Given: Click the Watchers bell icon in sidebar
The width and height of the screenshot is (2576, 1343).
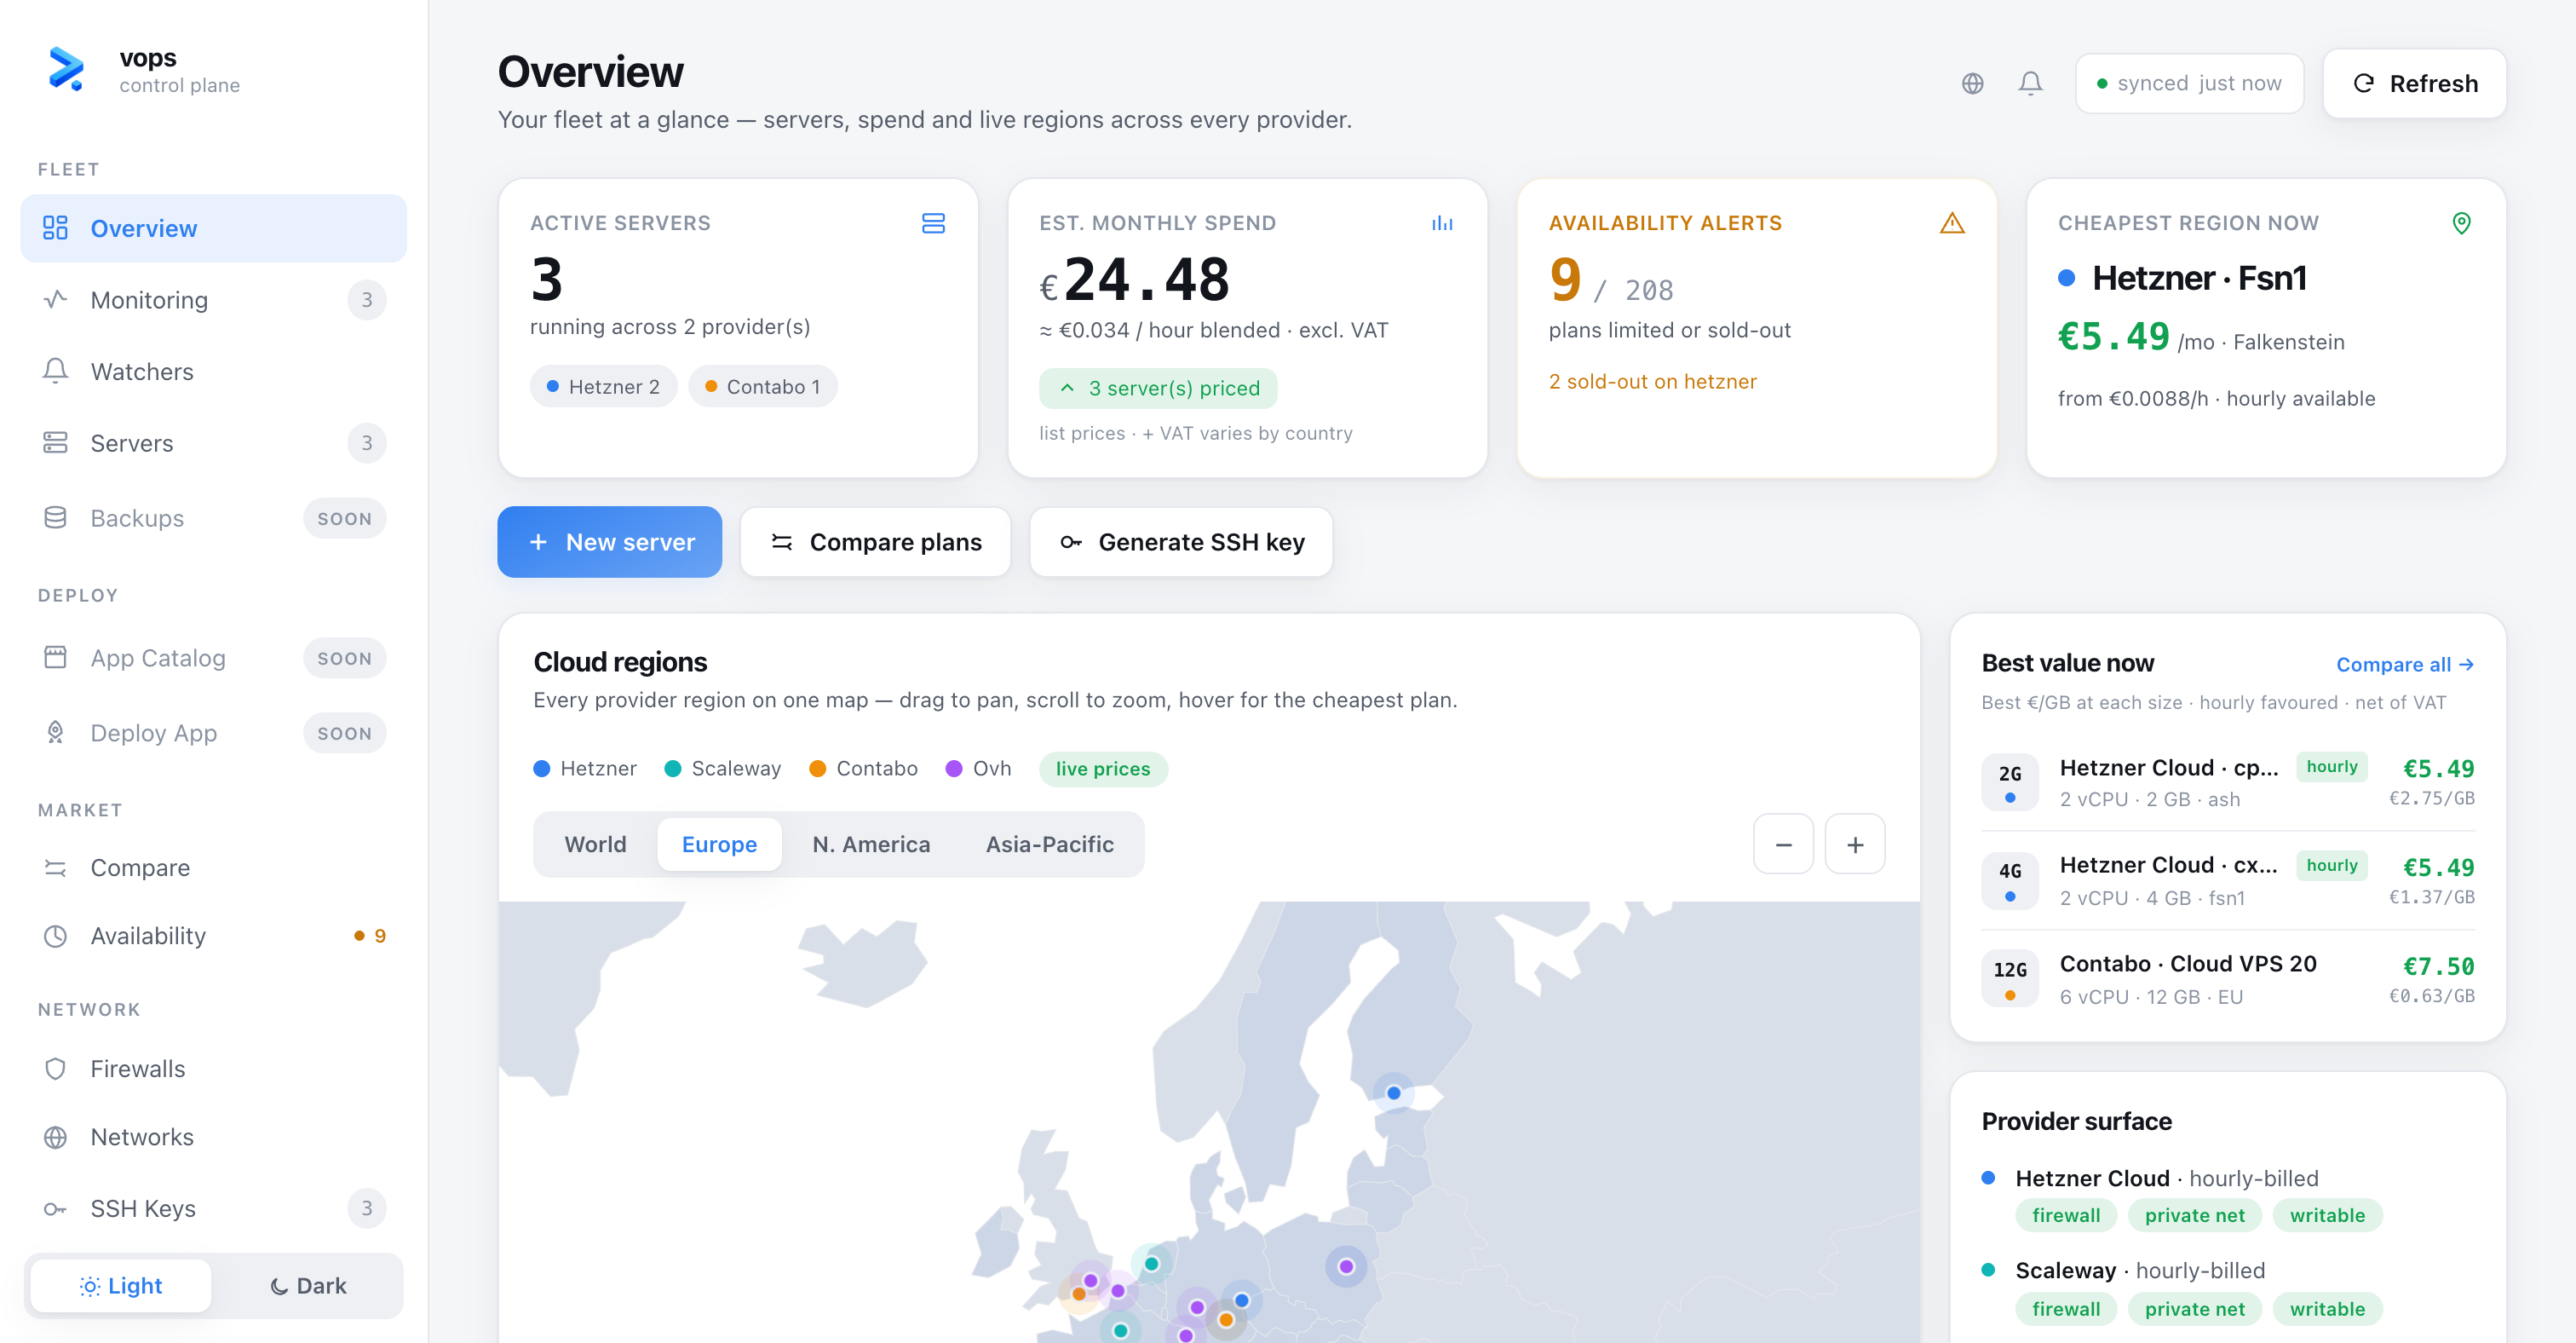Looking at the screenshot, I should point(55,371).
